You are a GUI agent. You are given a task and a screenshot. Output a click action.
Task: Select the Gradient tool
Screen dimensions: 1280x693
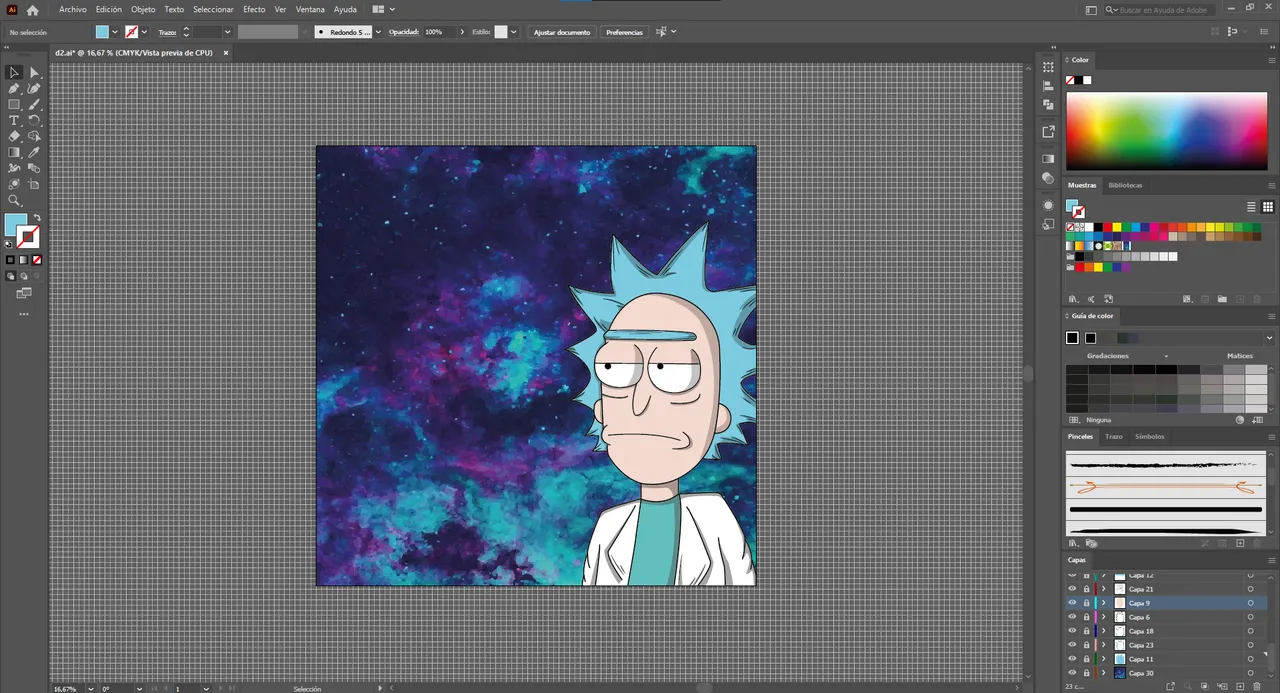coord(14,152)
